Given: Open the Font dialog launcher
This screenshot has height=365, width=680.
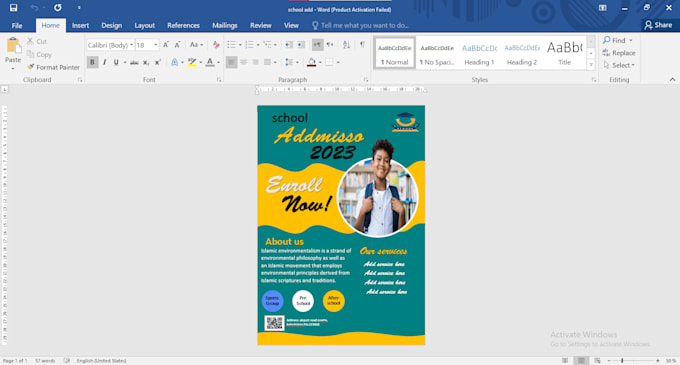Looking at the screenshot, I should pyautogui.click(x=219, y=80).
